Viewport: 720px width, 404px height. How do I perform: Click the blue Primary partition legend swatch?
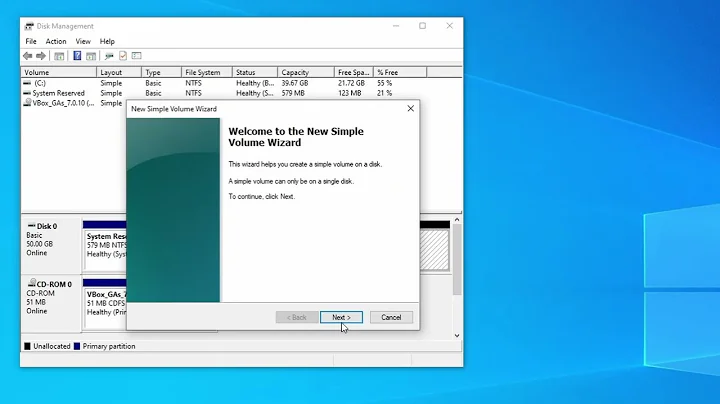[77, 346]
